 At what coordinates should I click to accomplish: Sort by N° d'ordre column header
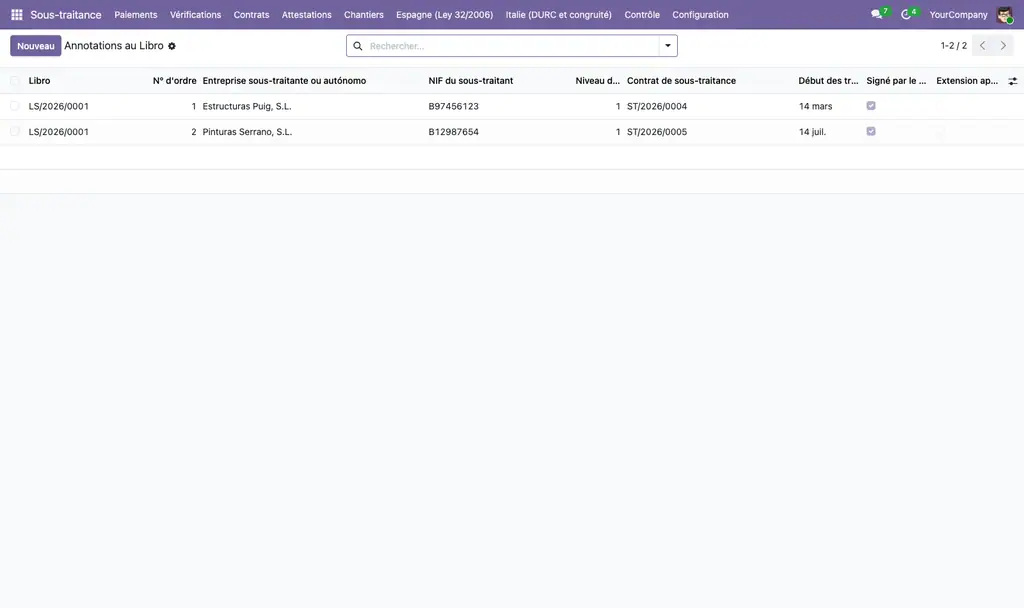pyautogui.click(x=174, y=81)
